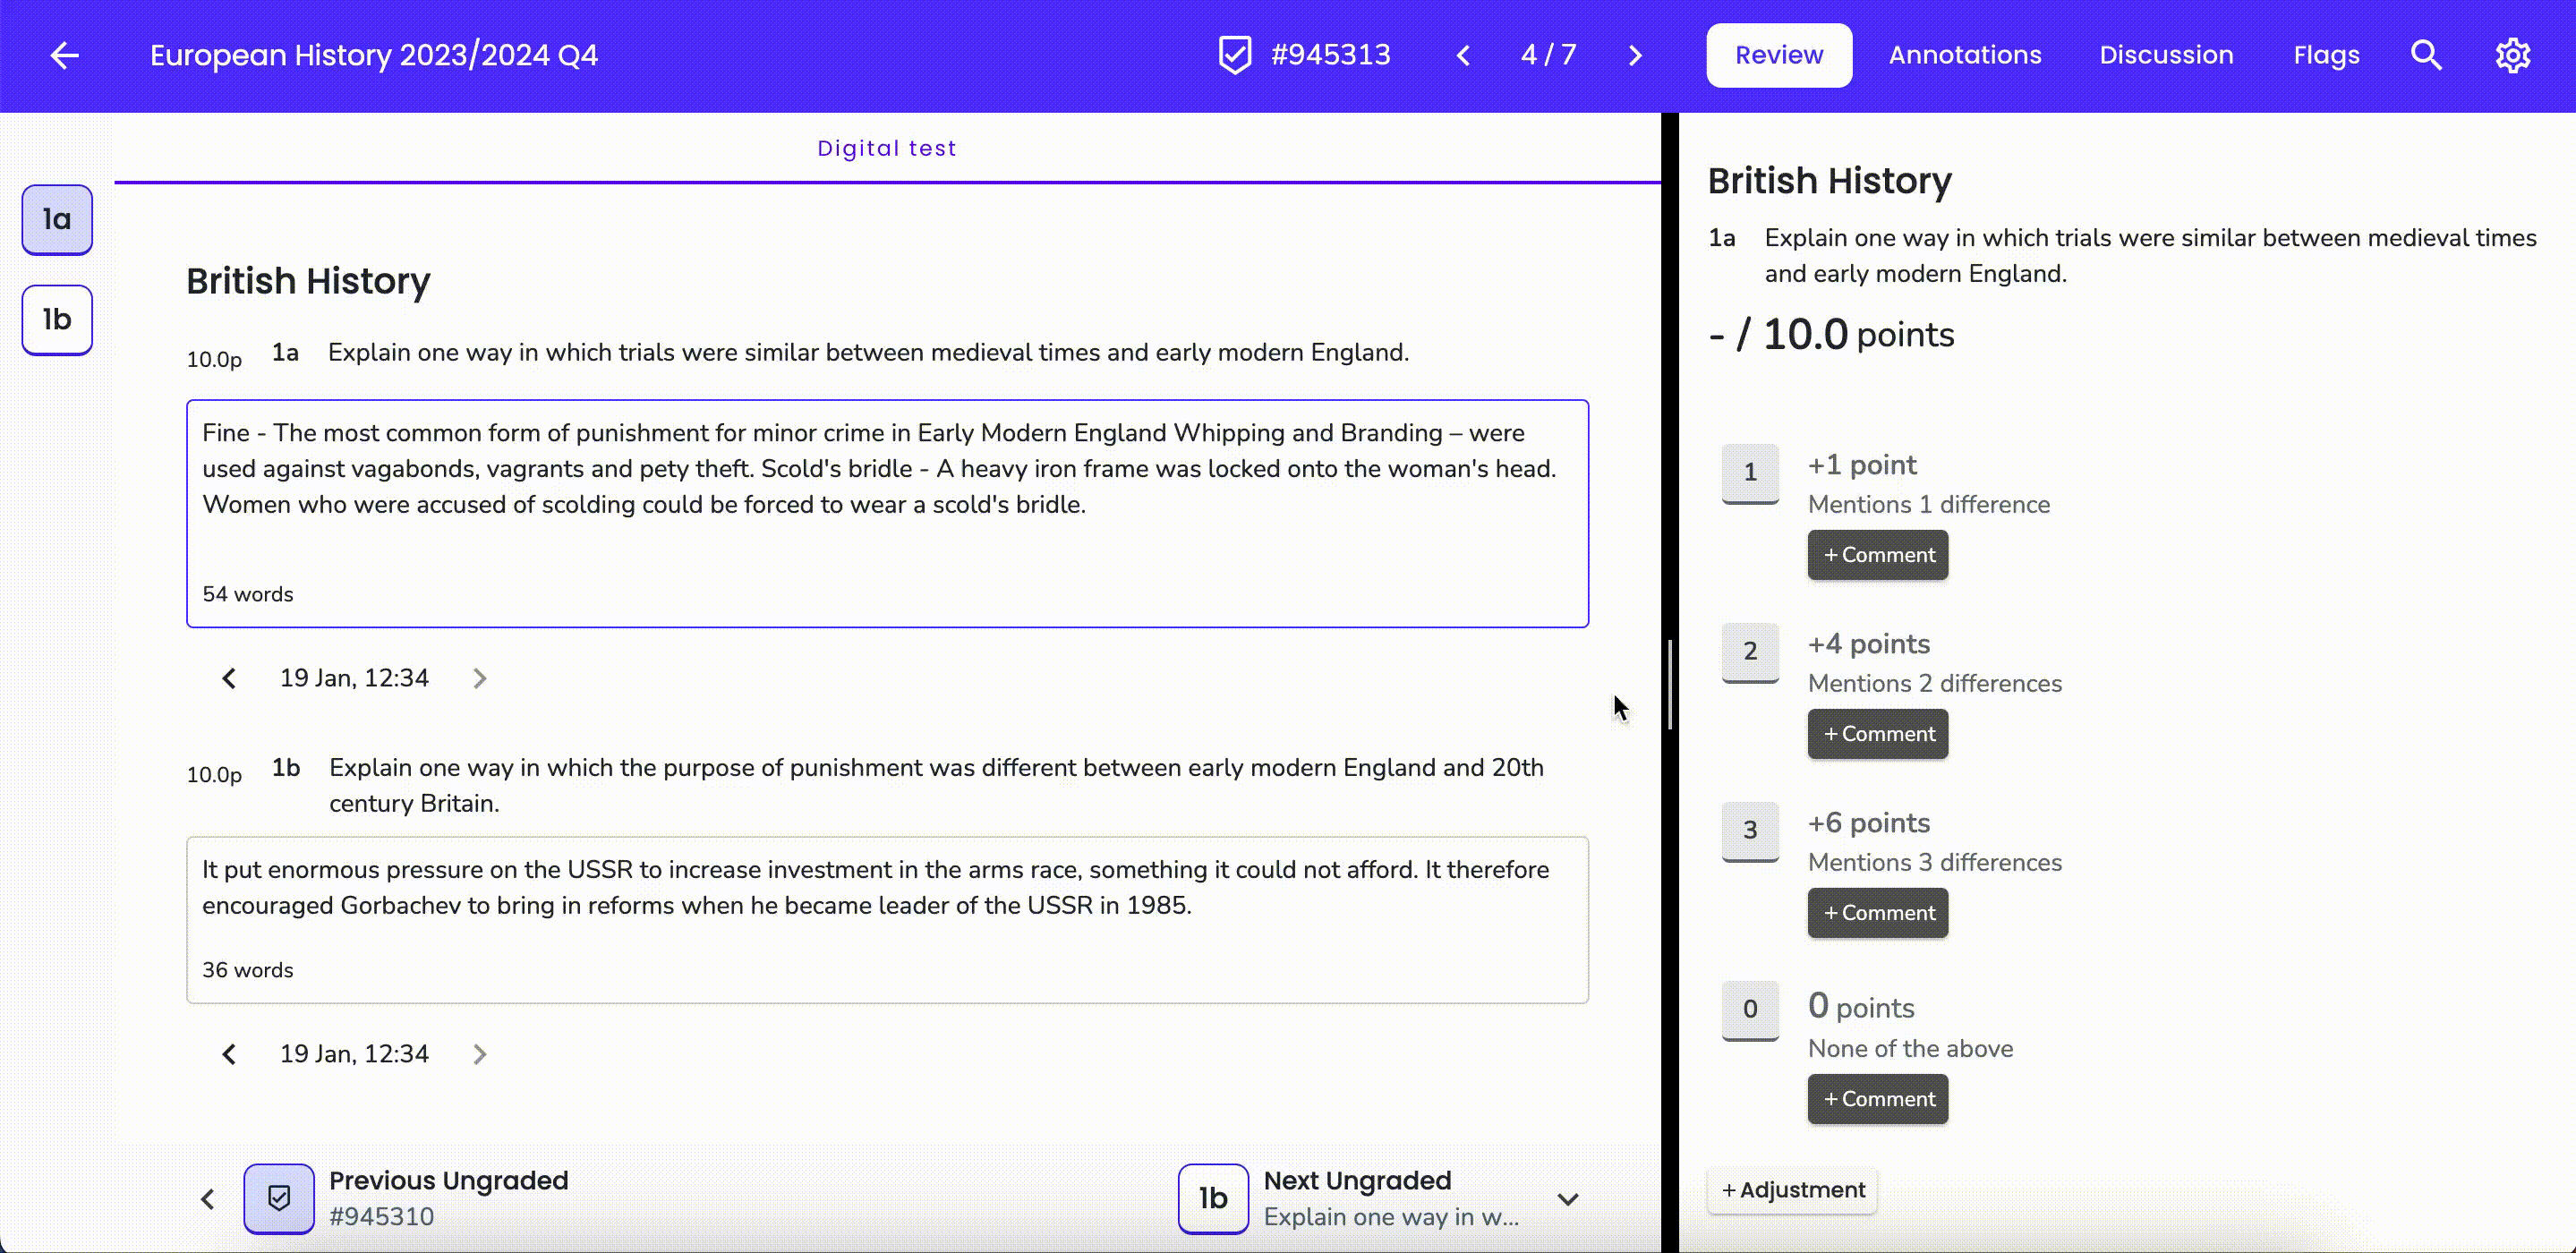
Task: Open the 1b Next Ungraded badge
Action: point(1213,1198)
